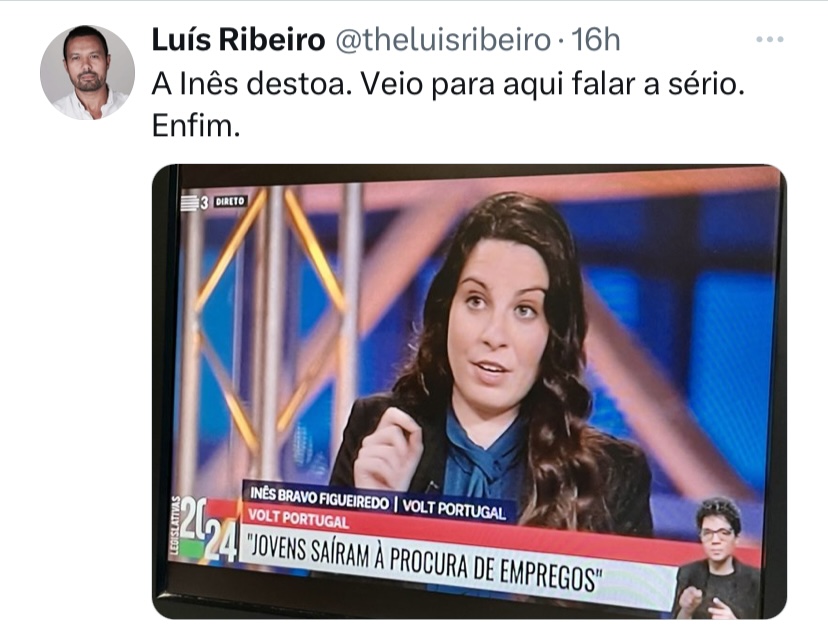Click the INÊS BRAVO FIGUEIREDO name caption
The height and width of the screenshot is (627, 828).
319,498
